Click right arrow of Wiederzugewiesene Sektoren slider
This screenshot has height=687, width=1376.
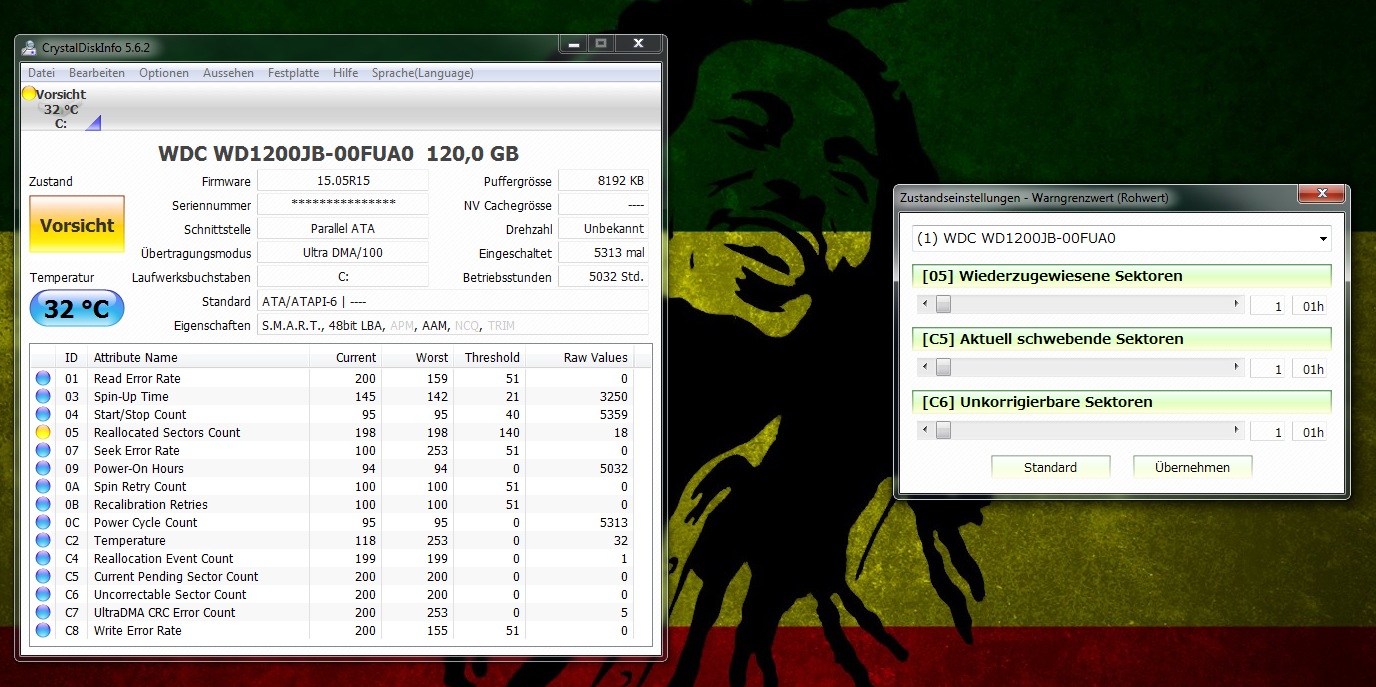click(1236, 304)
